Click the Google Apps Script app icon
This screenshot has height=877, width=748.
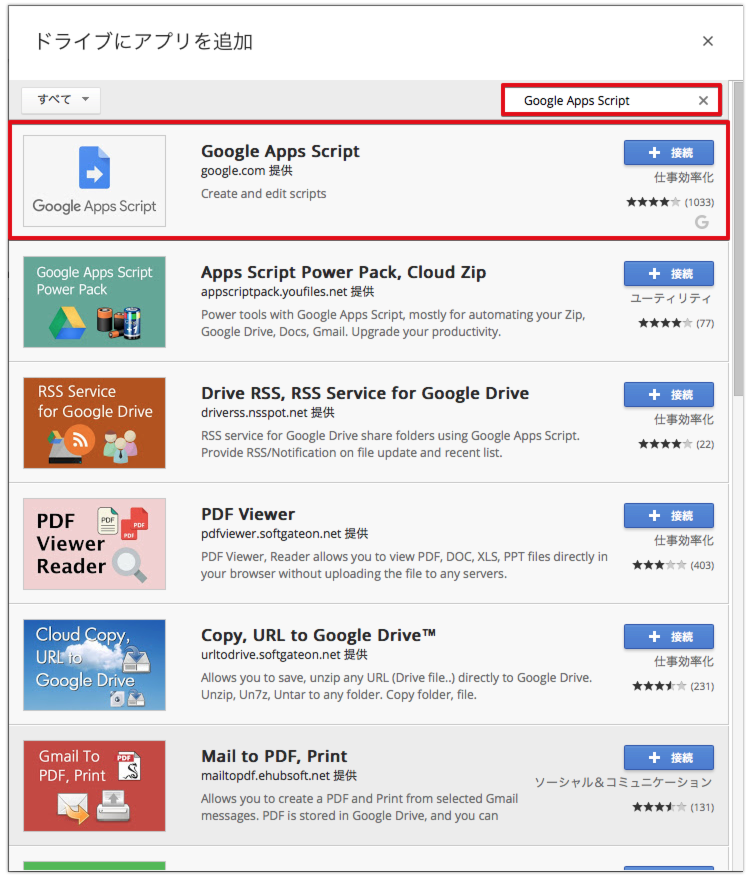(95, 181)
